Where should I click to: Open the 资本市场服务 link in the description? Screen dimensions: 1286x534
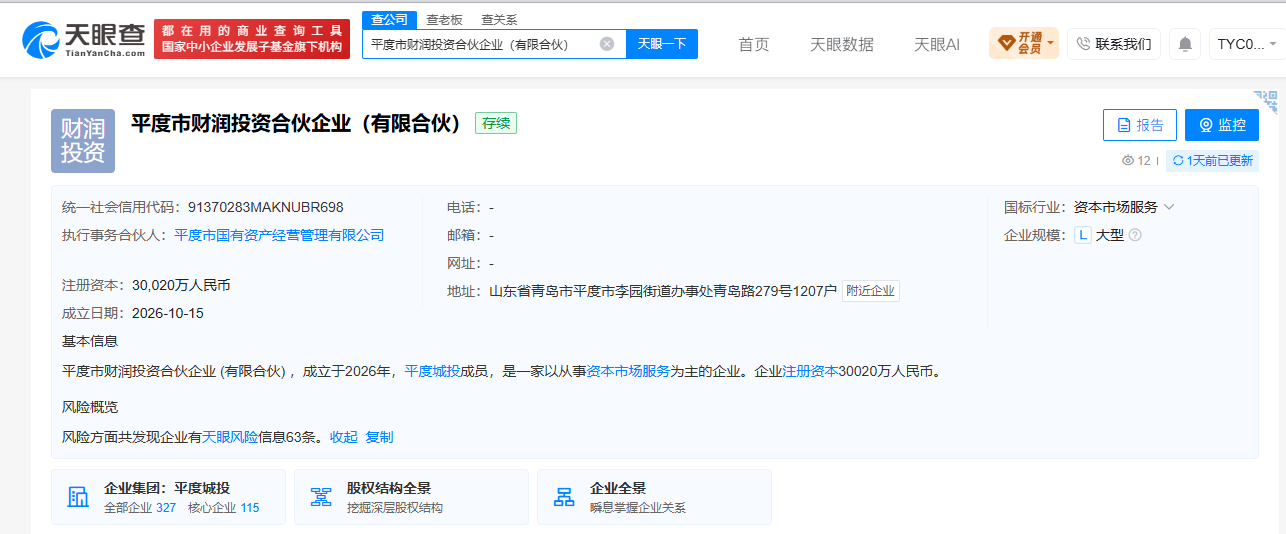pos(628,371)
